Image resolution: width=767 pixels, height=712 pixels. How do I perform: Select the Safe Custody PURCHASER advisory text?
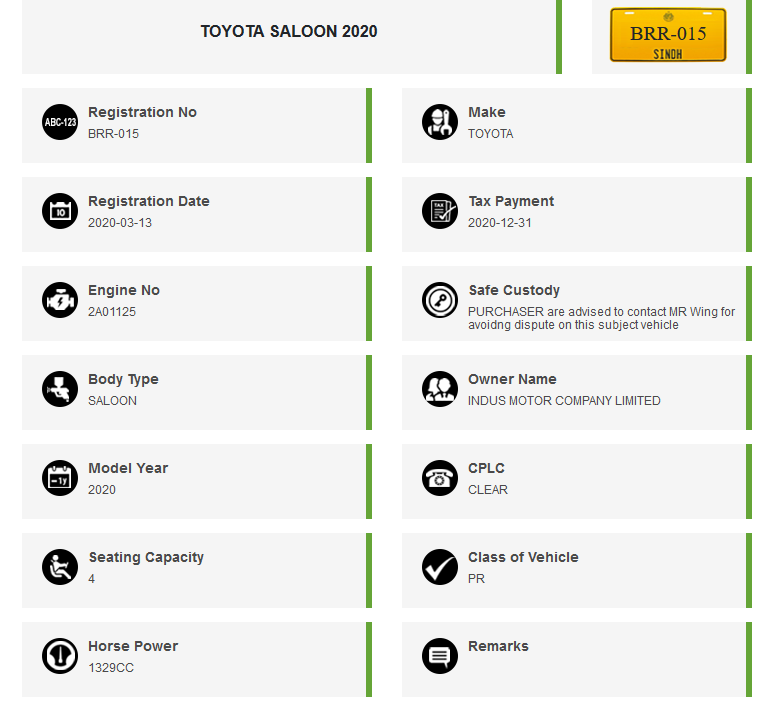click(x=601, y=318)
